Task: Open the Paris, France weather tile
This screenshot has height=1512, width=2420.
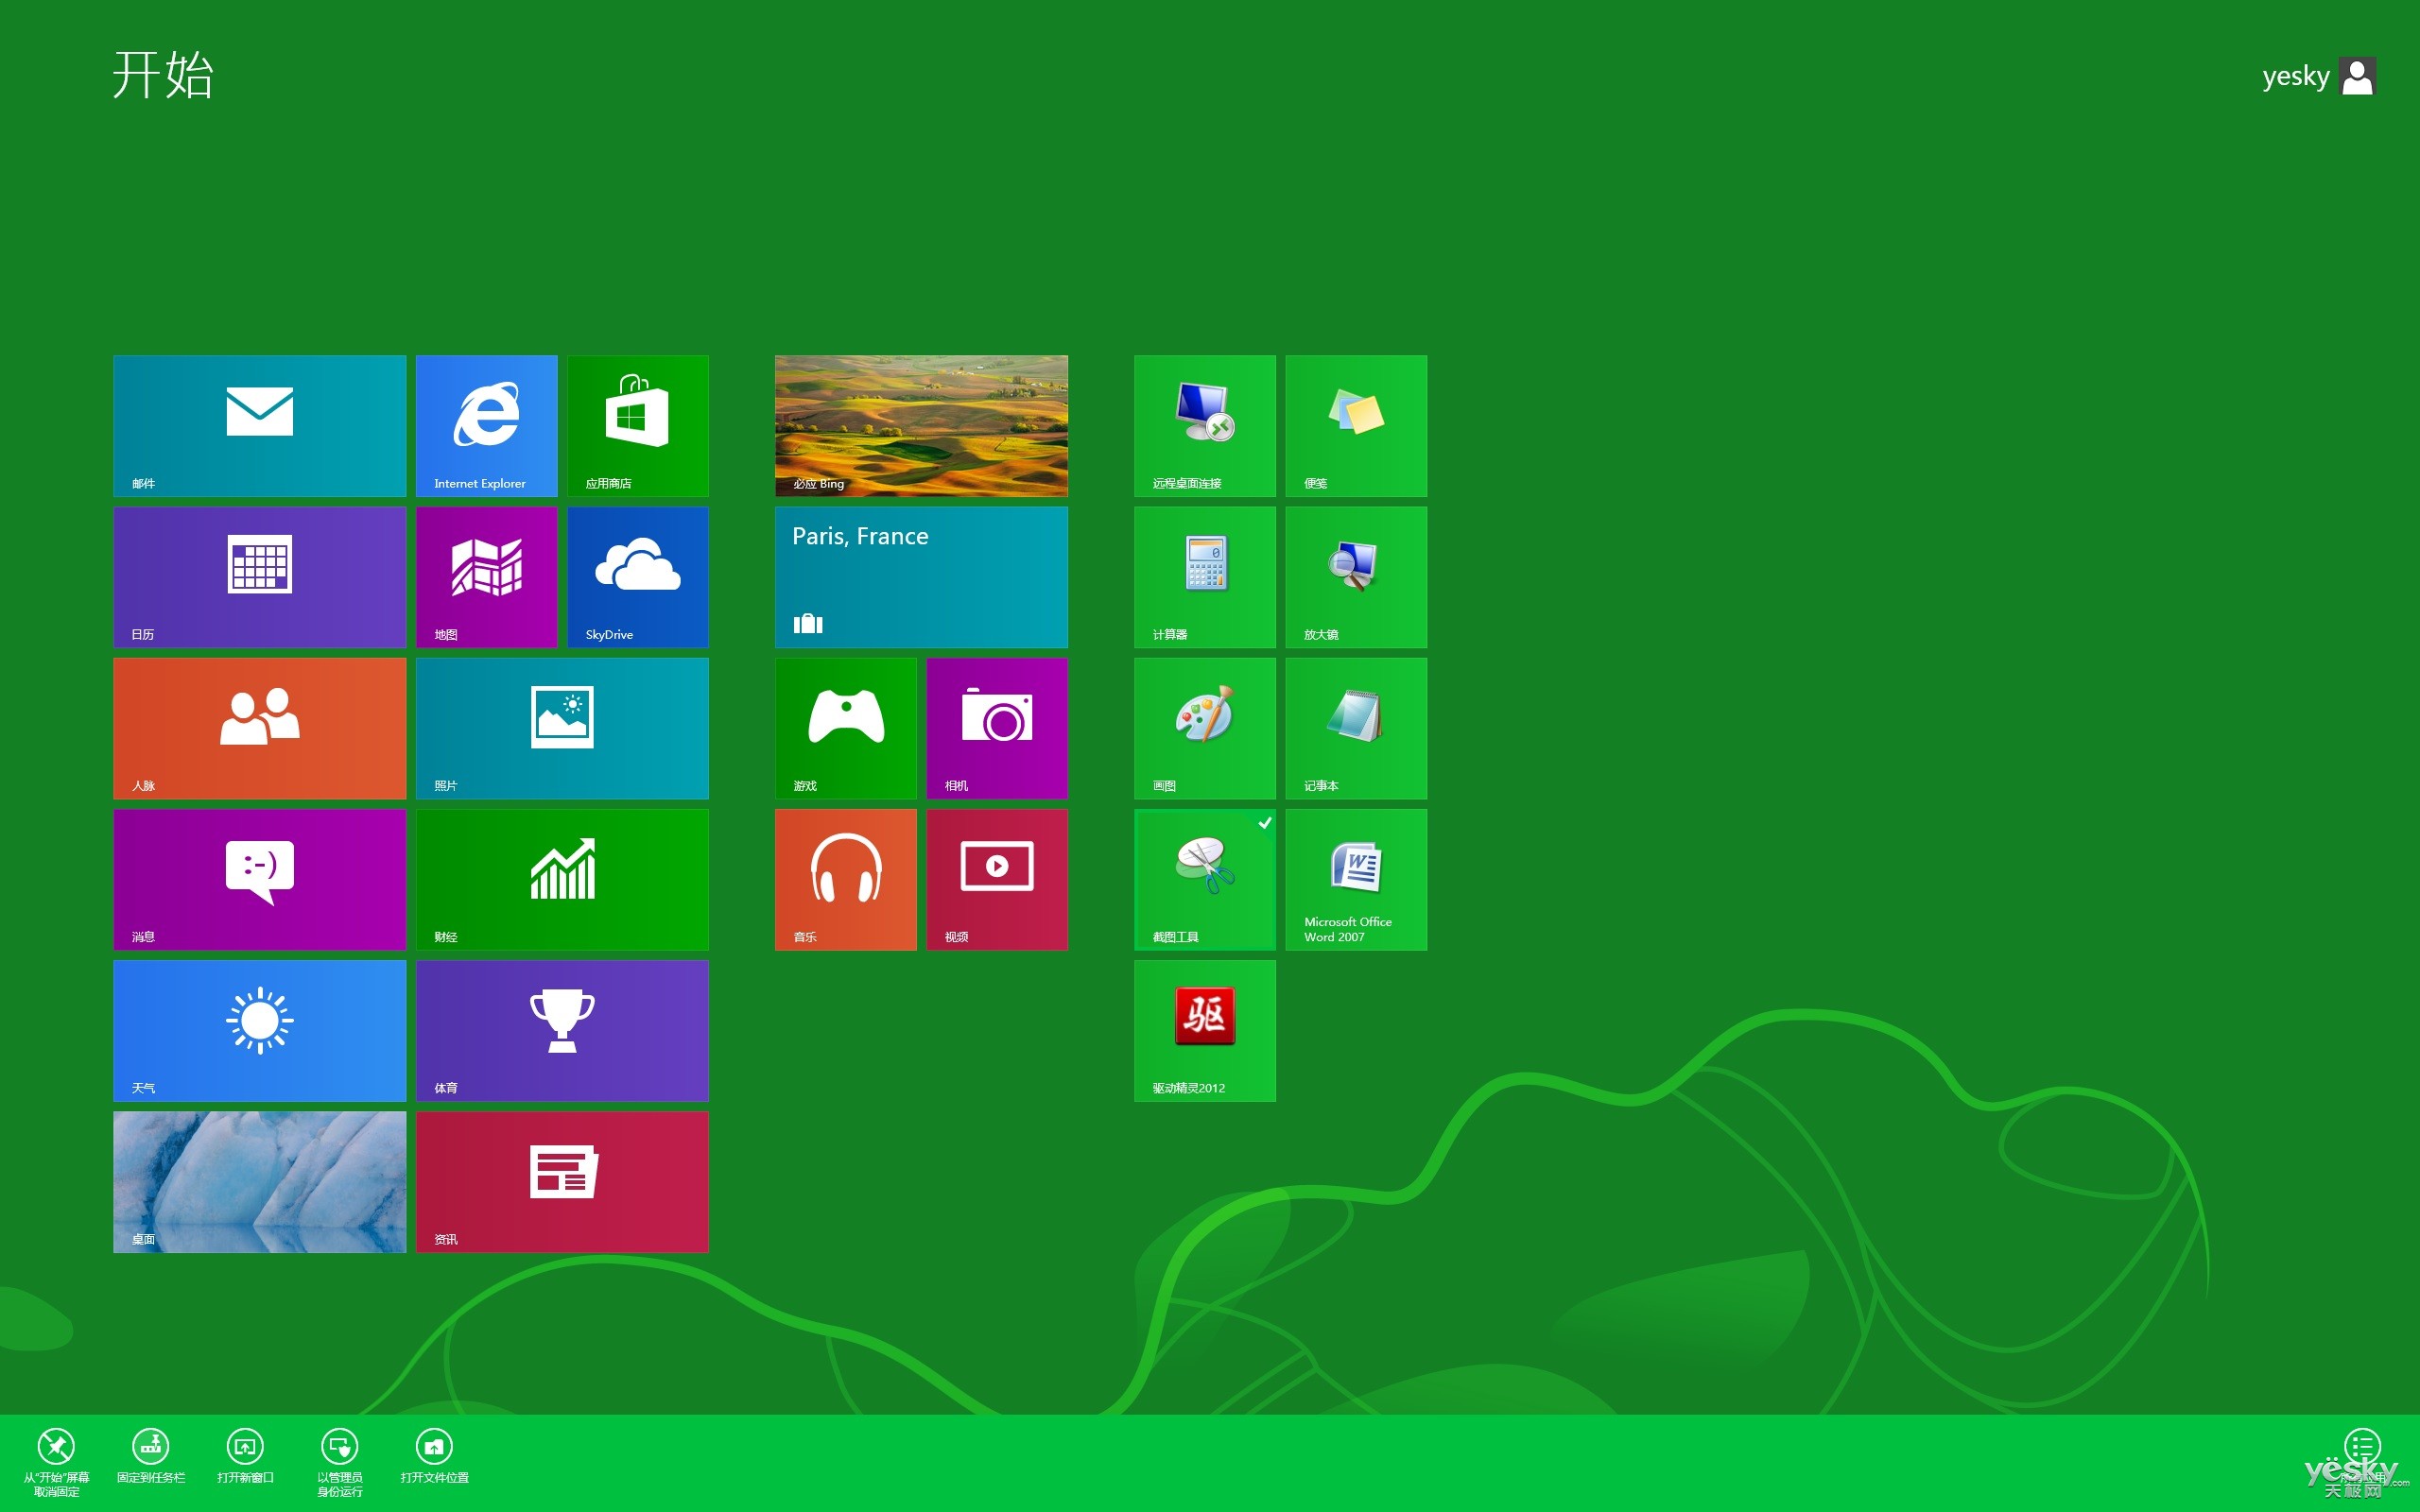Action: (920, 577)
